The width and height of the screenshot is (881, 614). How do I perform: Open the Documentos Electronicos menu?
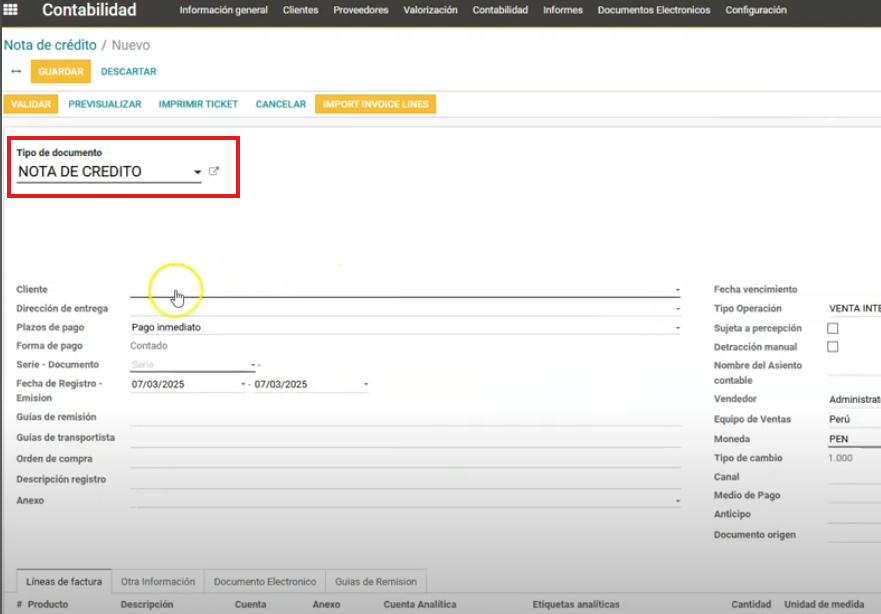(x=654, y=10)
